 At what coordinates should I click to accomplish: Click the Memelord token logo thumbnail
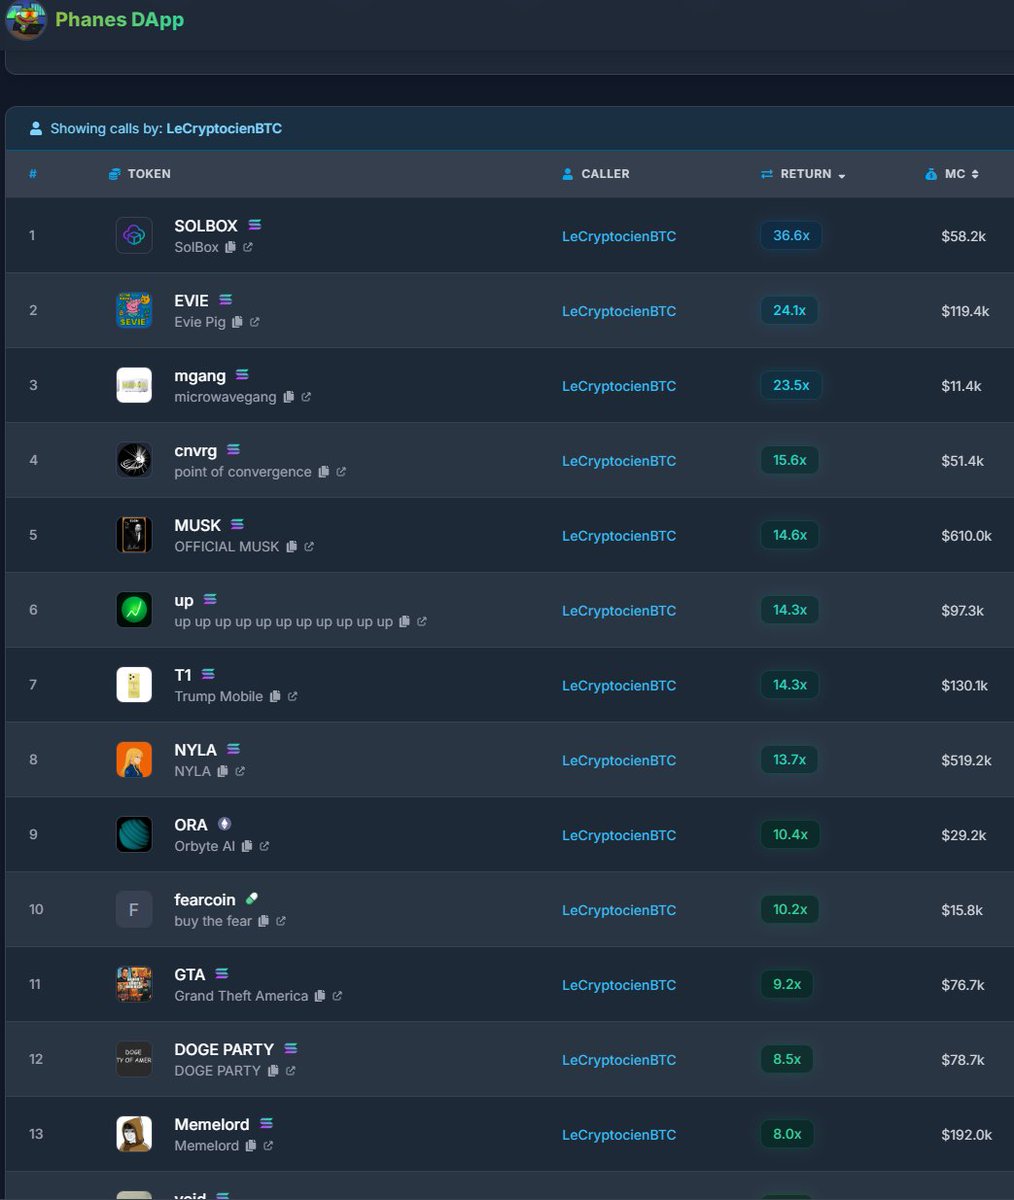tap(134, 1133)
